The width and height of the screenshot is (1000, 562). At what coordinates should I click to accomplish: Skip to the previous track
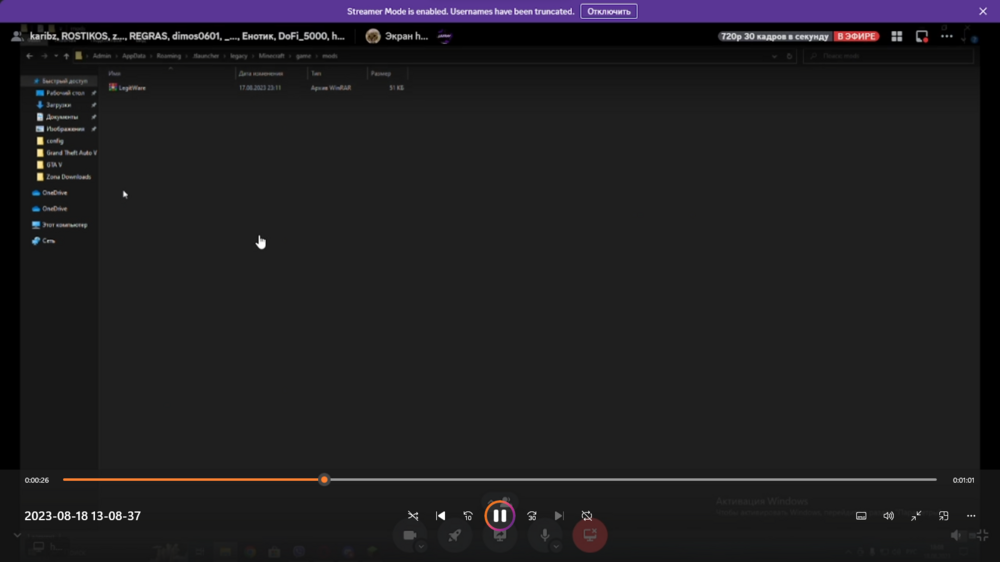441,515
